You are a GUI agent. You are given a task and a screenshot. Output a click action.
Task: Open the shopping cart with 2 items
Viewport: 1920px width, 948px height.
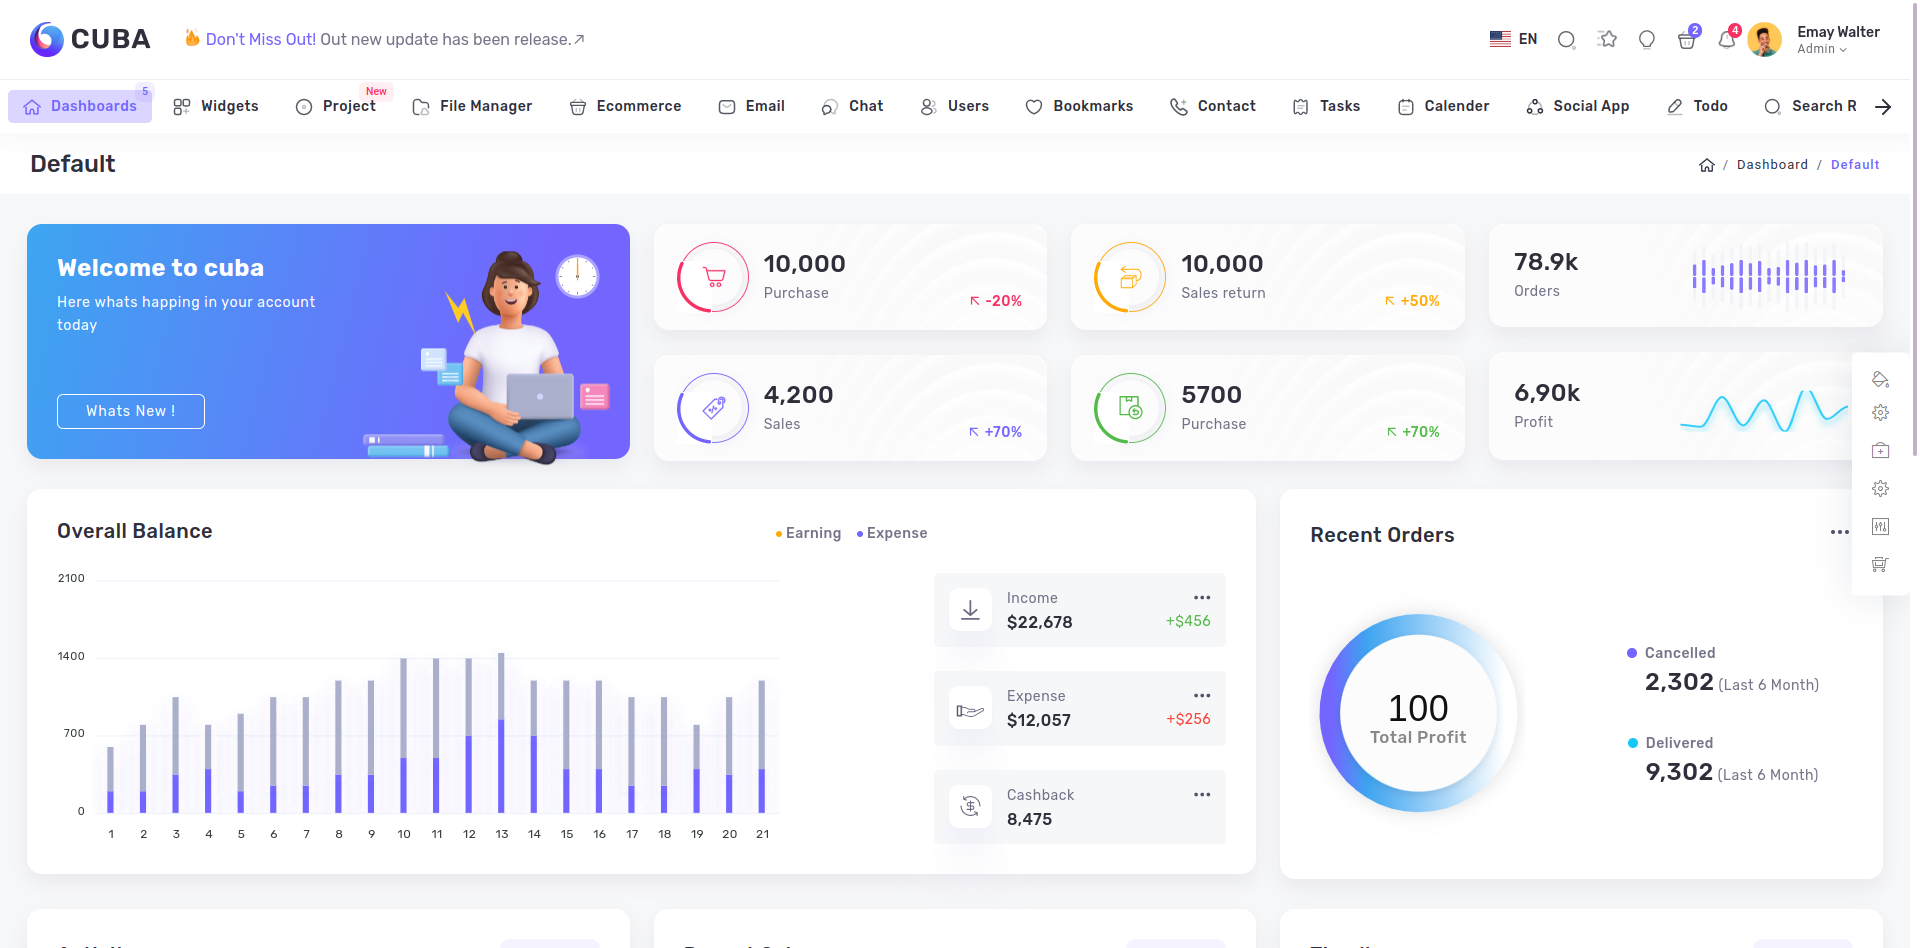point(1687,39)
